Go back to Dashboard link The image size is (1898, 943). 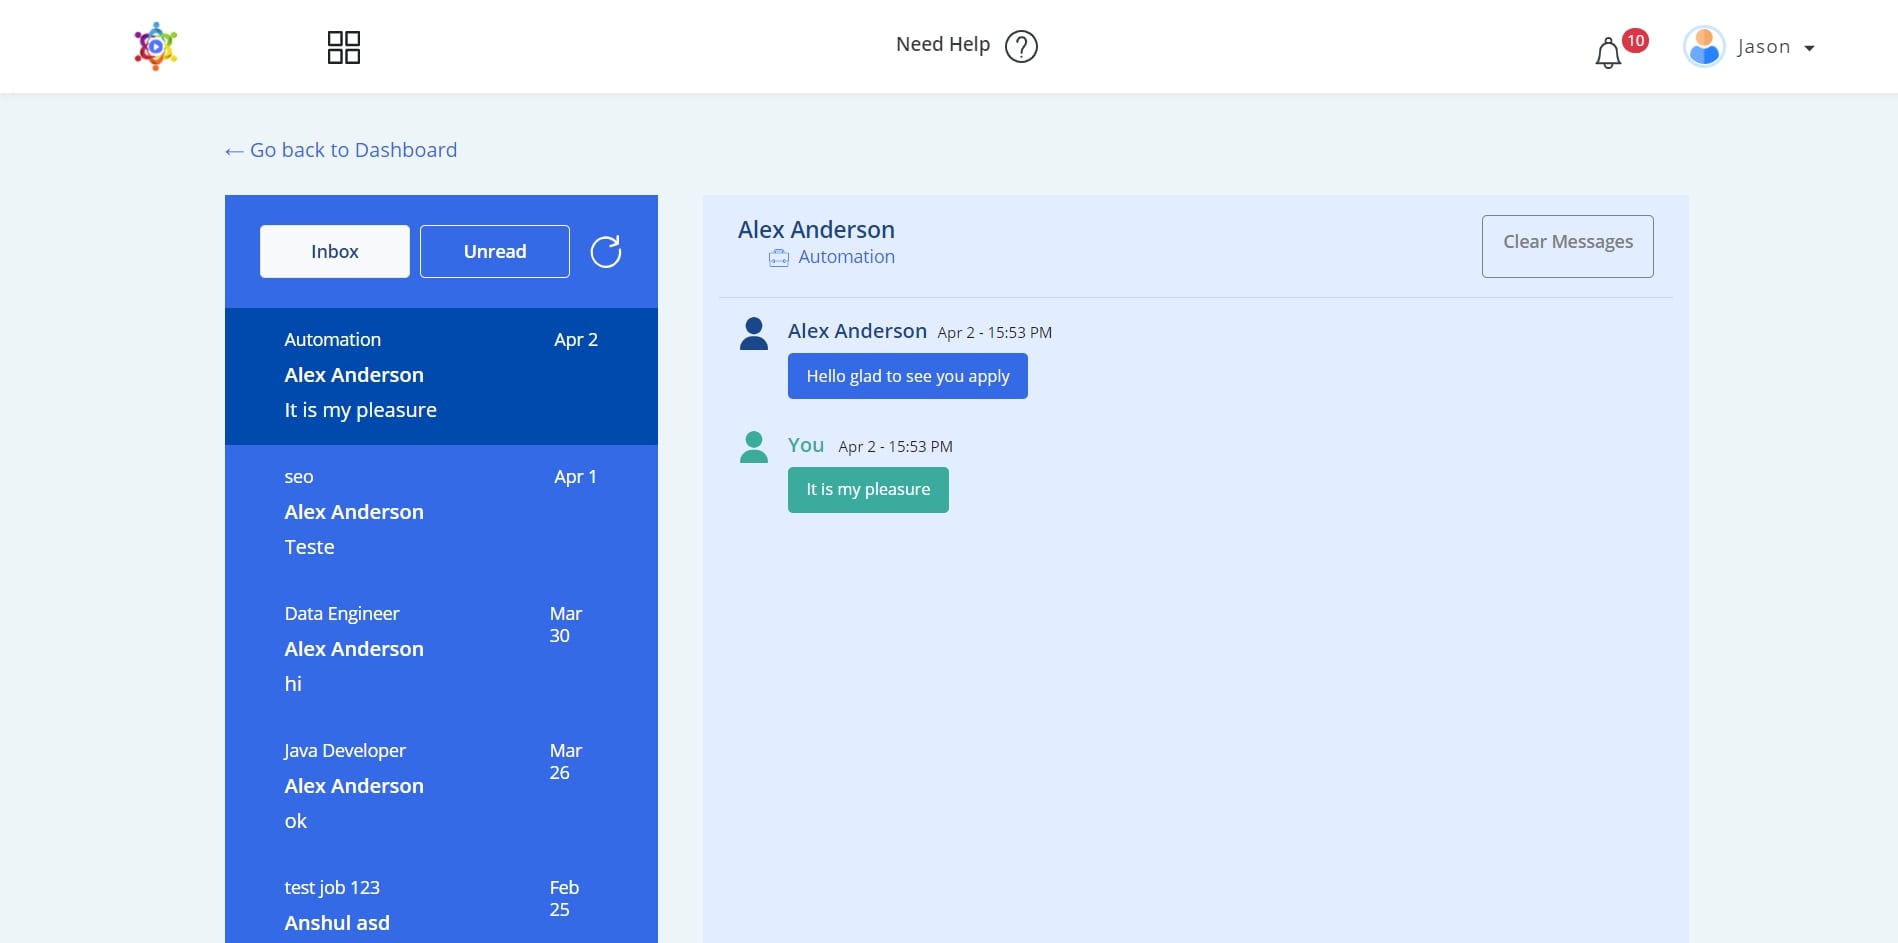click(341, 150)
